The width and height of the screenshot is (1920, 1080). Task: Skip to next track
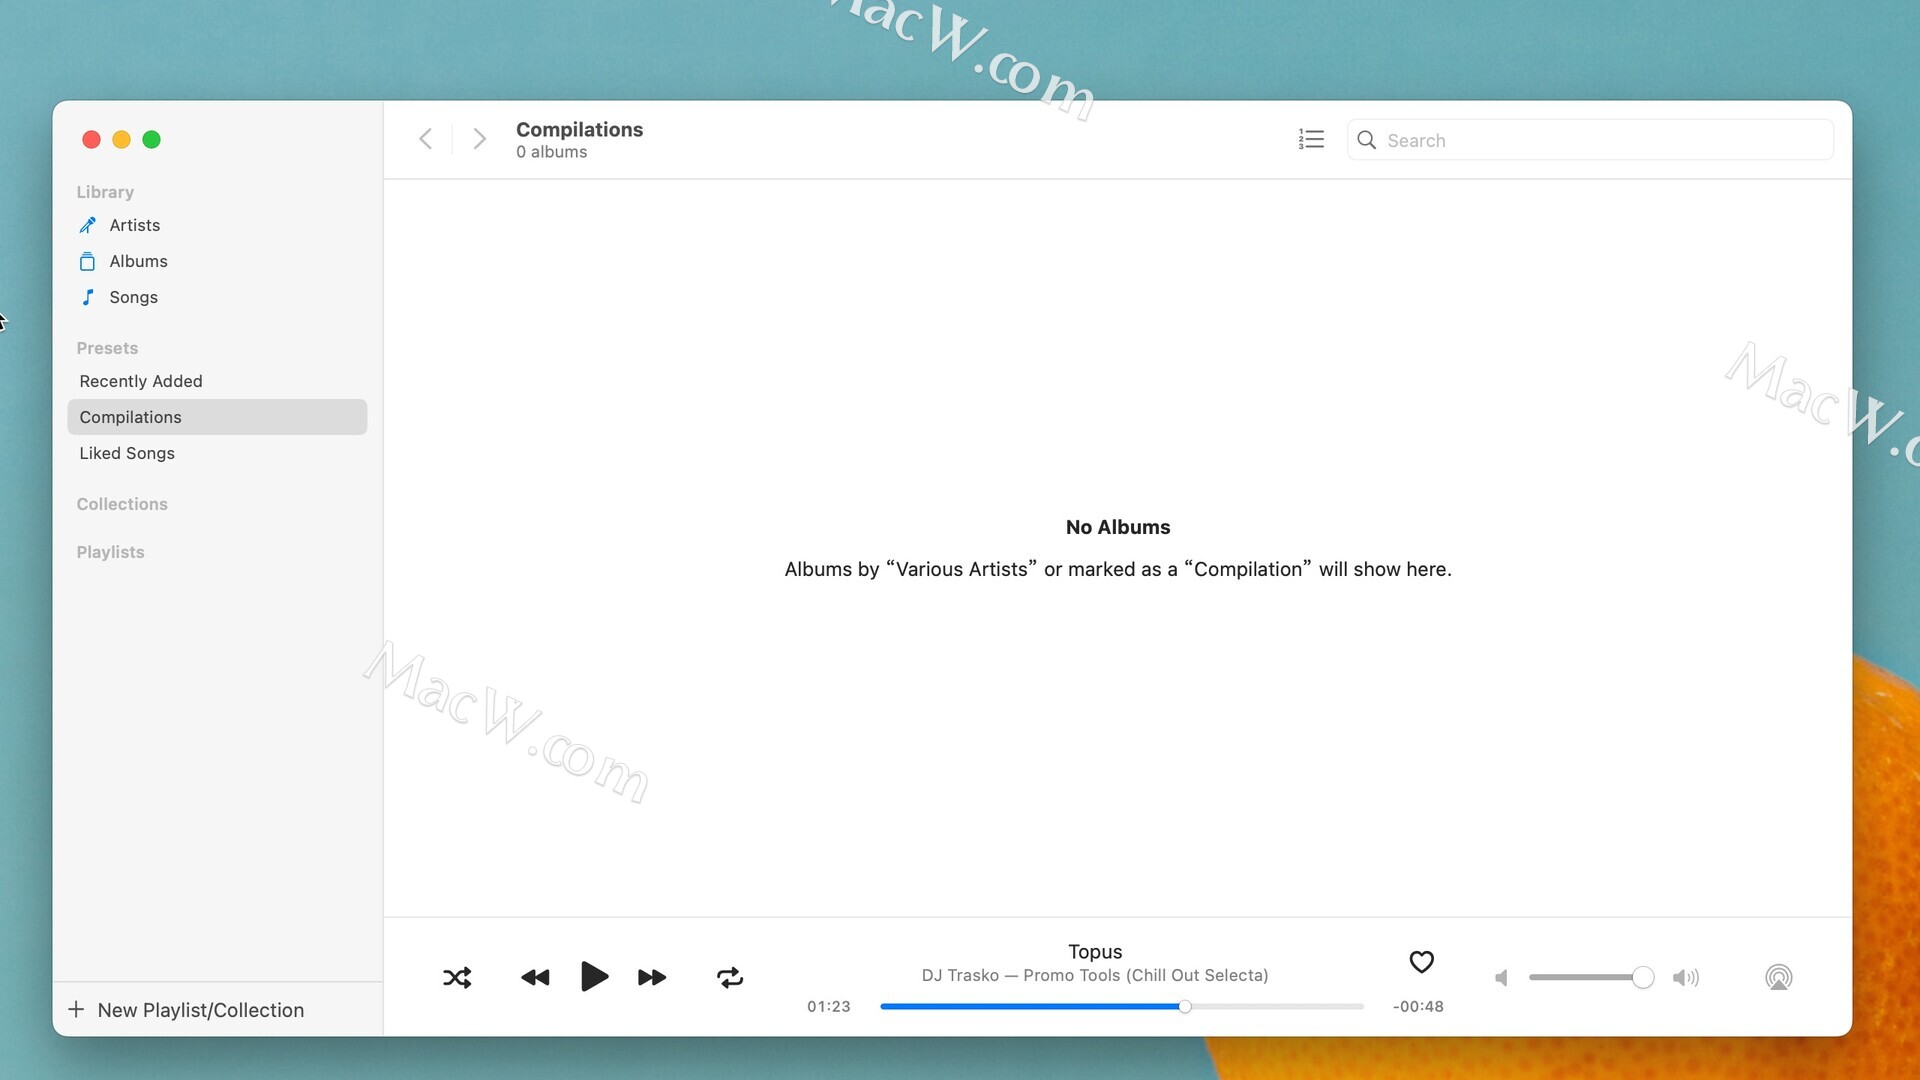pos(652,977)
